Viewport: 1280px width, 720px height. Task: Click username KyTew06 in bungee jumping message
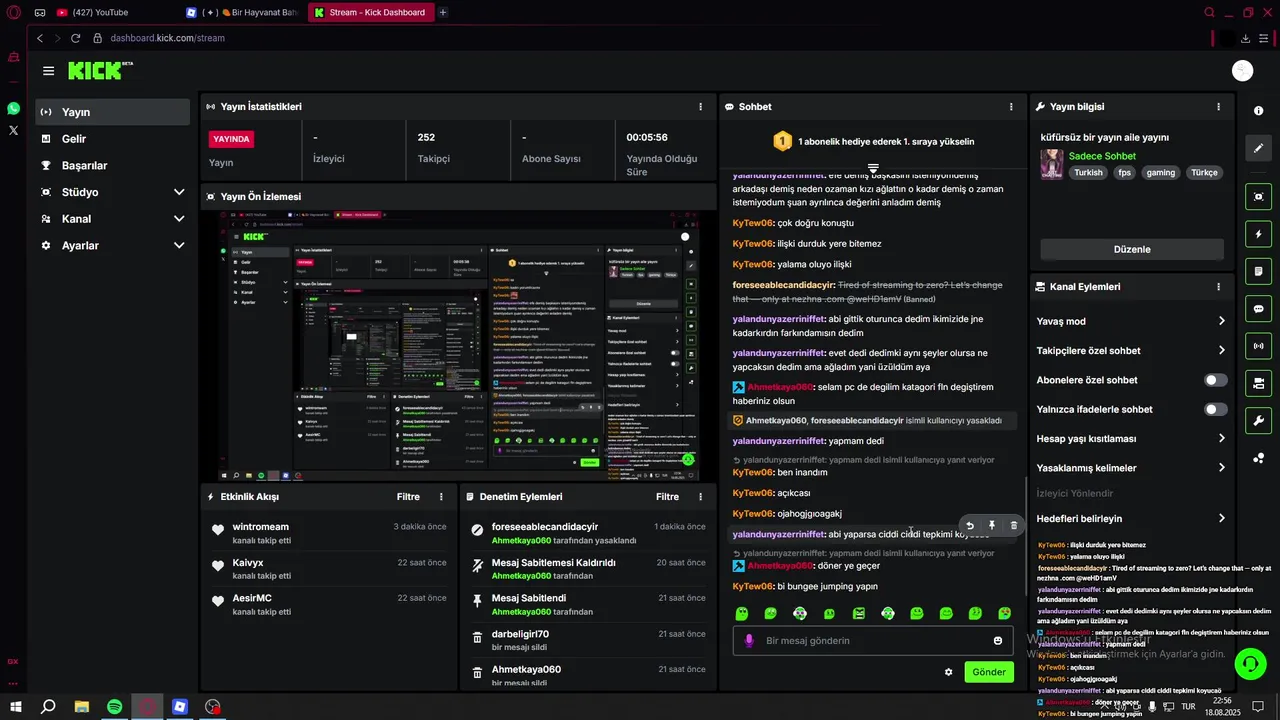[752, 586]
